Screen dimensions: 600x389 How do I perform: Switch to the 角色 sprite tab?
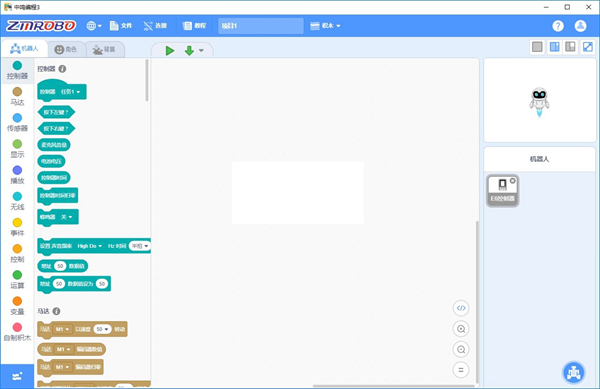(x=66, y=49)
